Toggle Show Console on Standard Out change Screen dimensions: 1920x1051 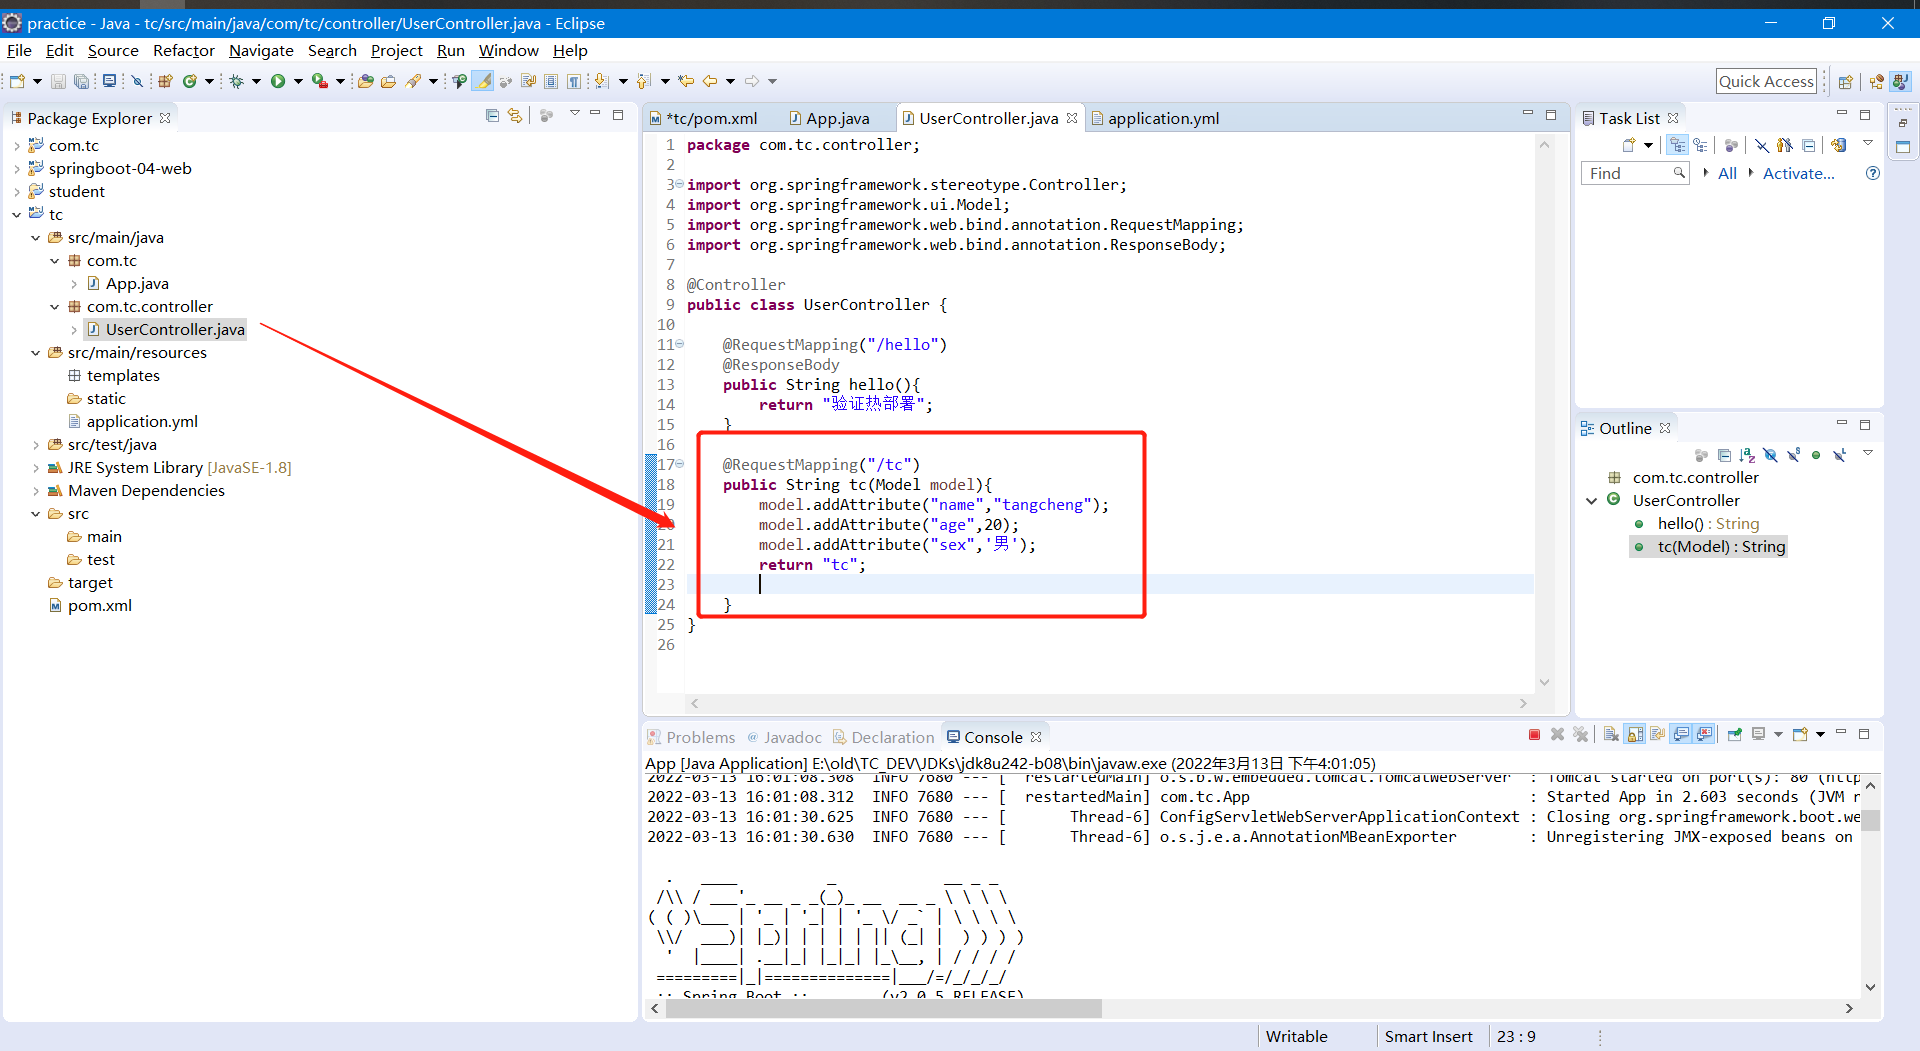[x=1682, y=735]
